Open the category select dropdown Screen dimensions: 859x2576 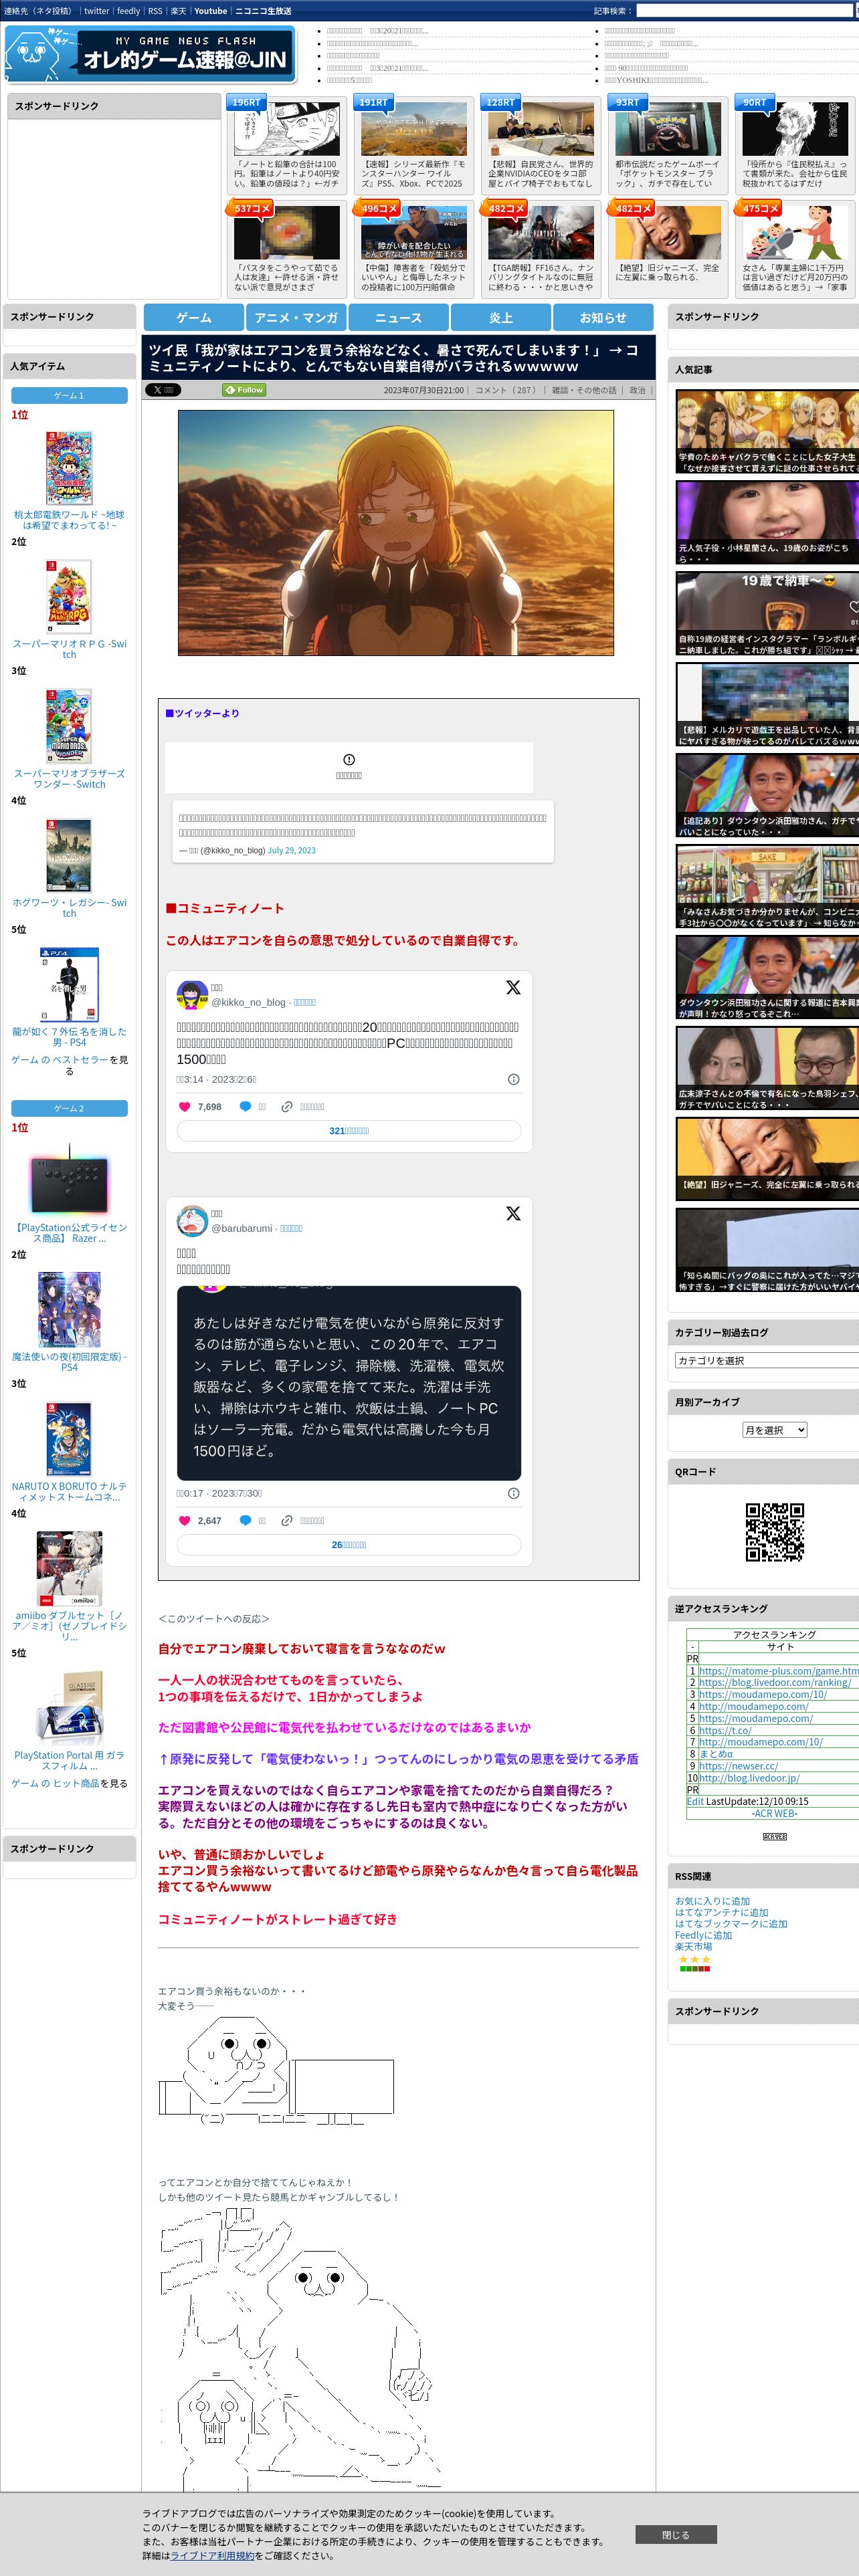(x=767, y=1360)
